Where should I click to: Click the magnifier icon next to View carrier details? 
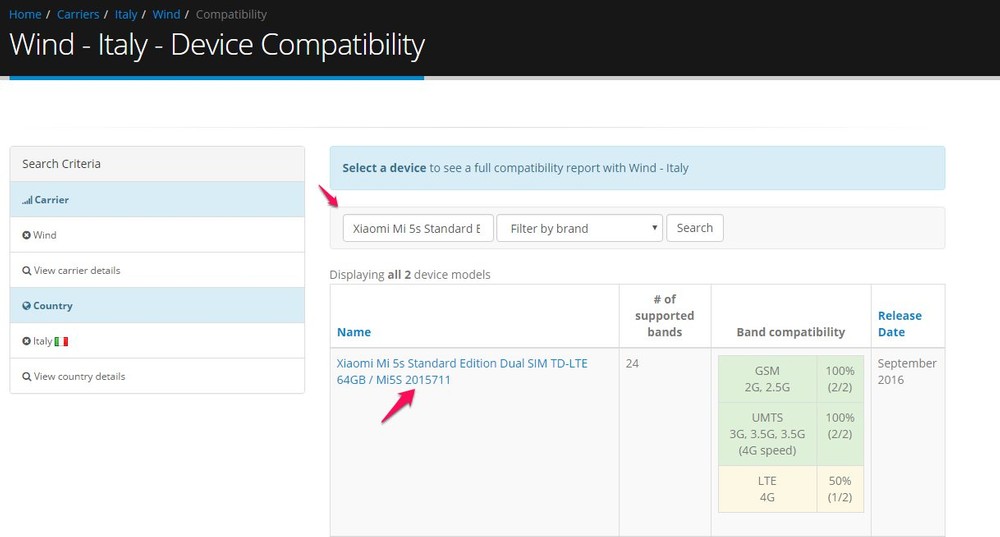pyautogui.click(x=27, y=271)
